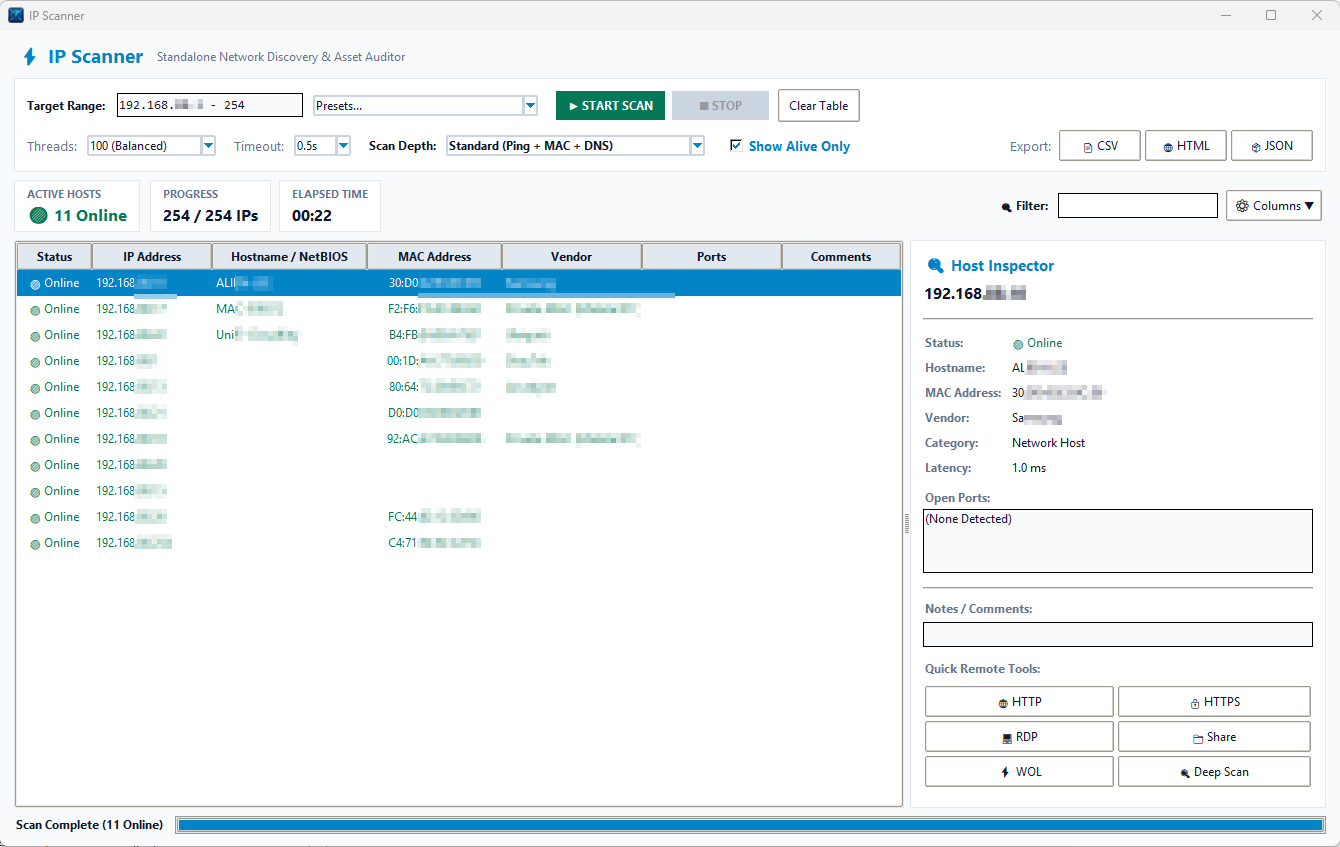Click the START SCAN button
Viewport: 1340px width, 847px height.
[610, 106]
